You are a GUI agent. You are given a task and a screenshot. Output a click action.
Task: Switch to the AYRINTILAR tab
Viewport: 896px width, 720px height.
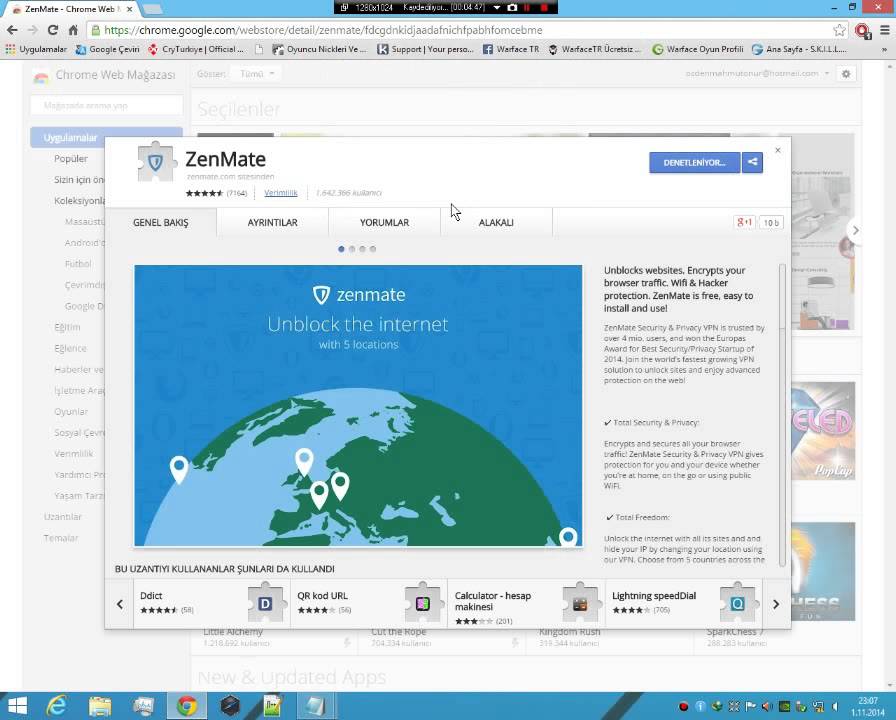pyautogui.click(x=273, y=223)
